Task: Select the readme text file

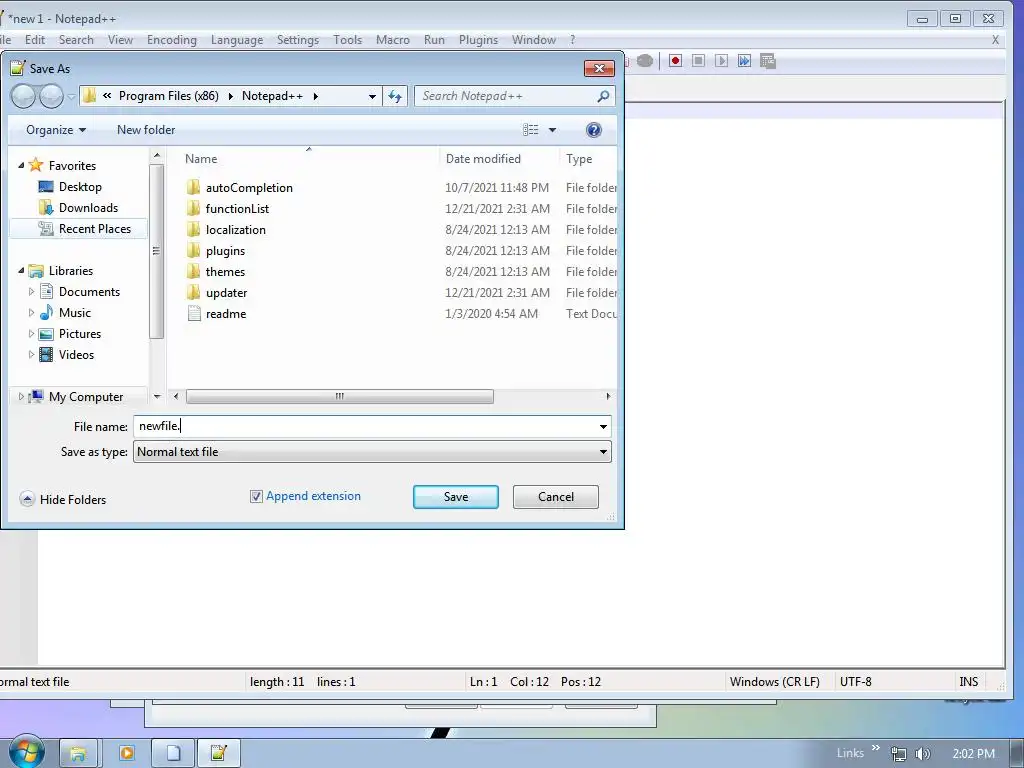Action: tap(226, 313)
